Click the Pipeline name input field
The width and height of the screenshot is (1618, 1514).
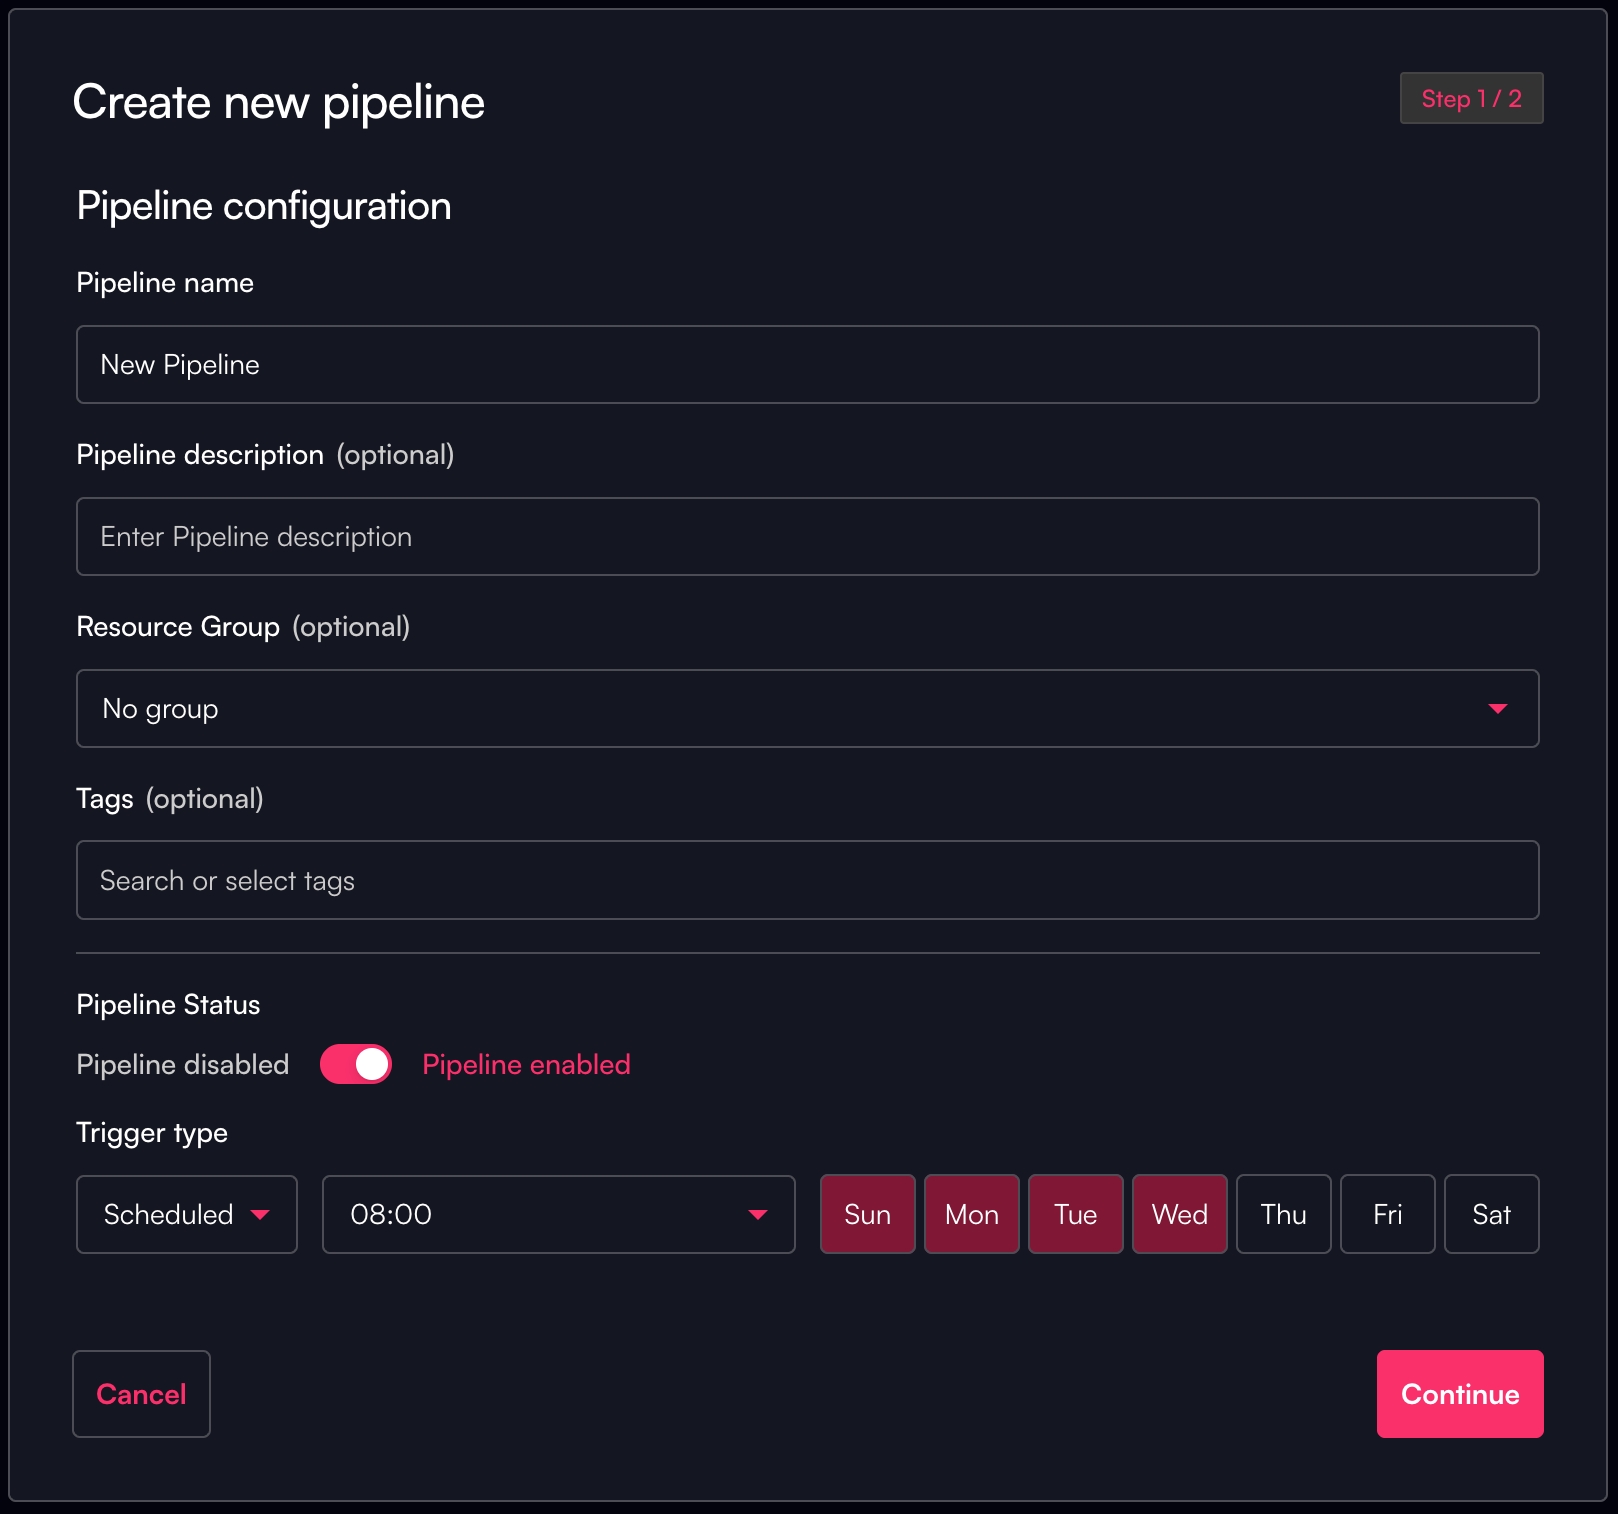(807, 365)
